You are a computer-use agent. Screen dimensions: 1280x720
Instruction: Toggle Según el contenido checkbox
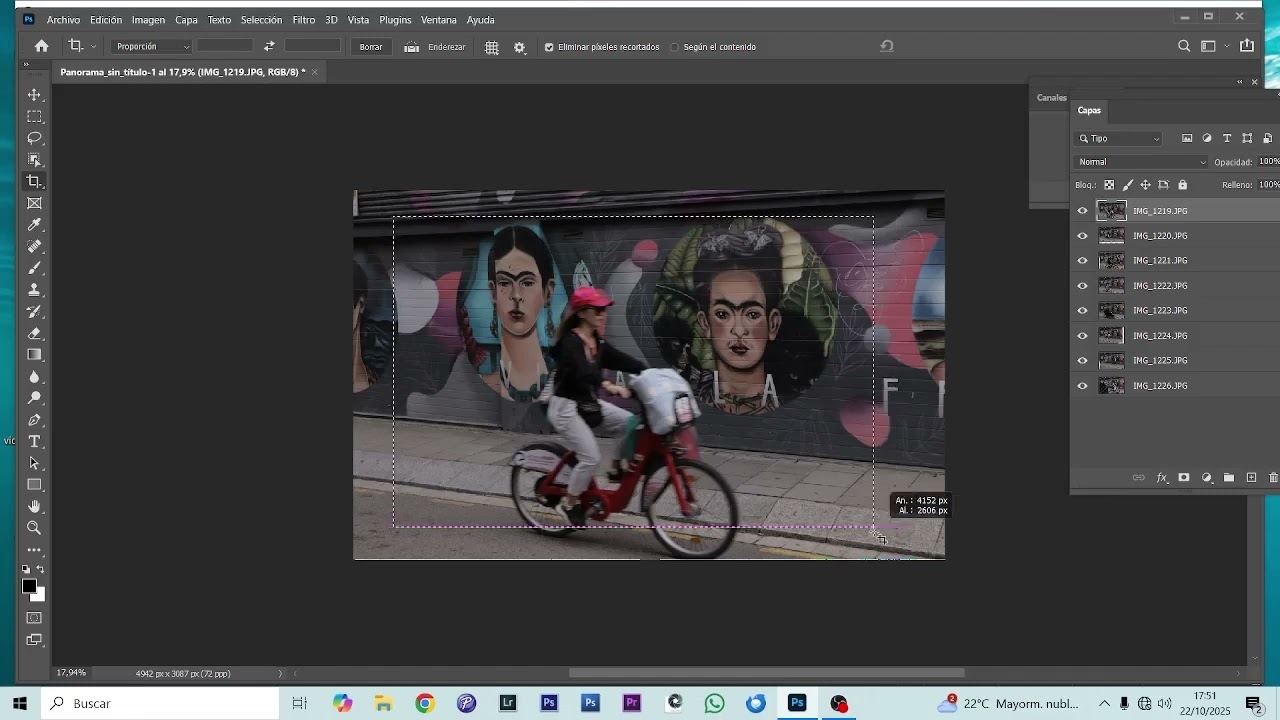pos(674,47)
